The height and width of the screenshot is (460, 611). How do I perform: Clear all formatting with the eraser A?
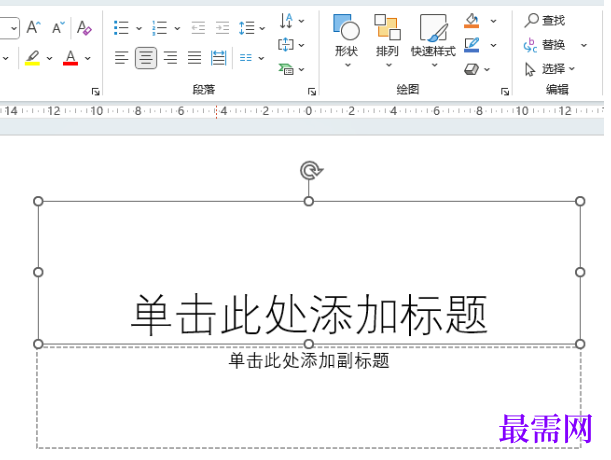pos(84,28)
